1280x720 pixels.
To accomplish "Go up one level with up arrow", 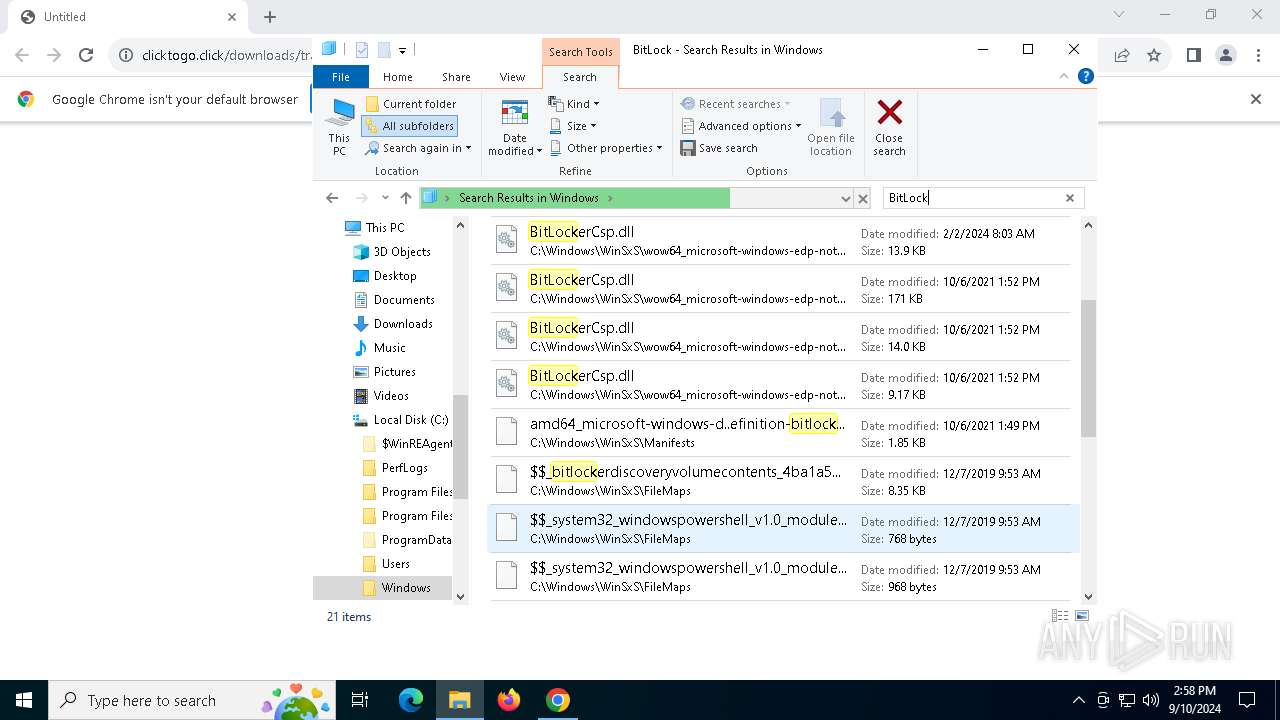I will [405, 198].
